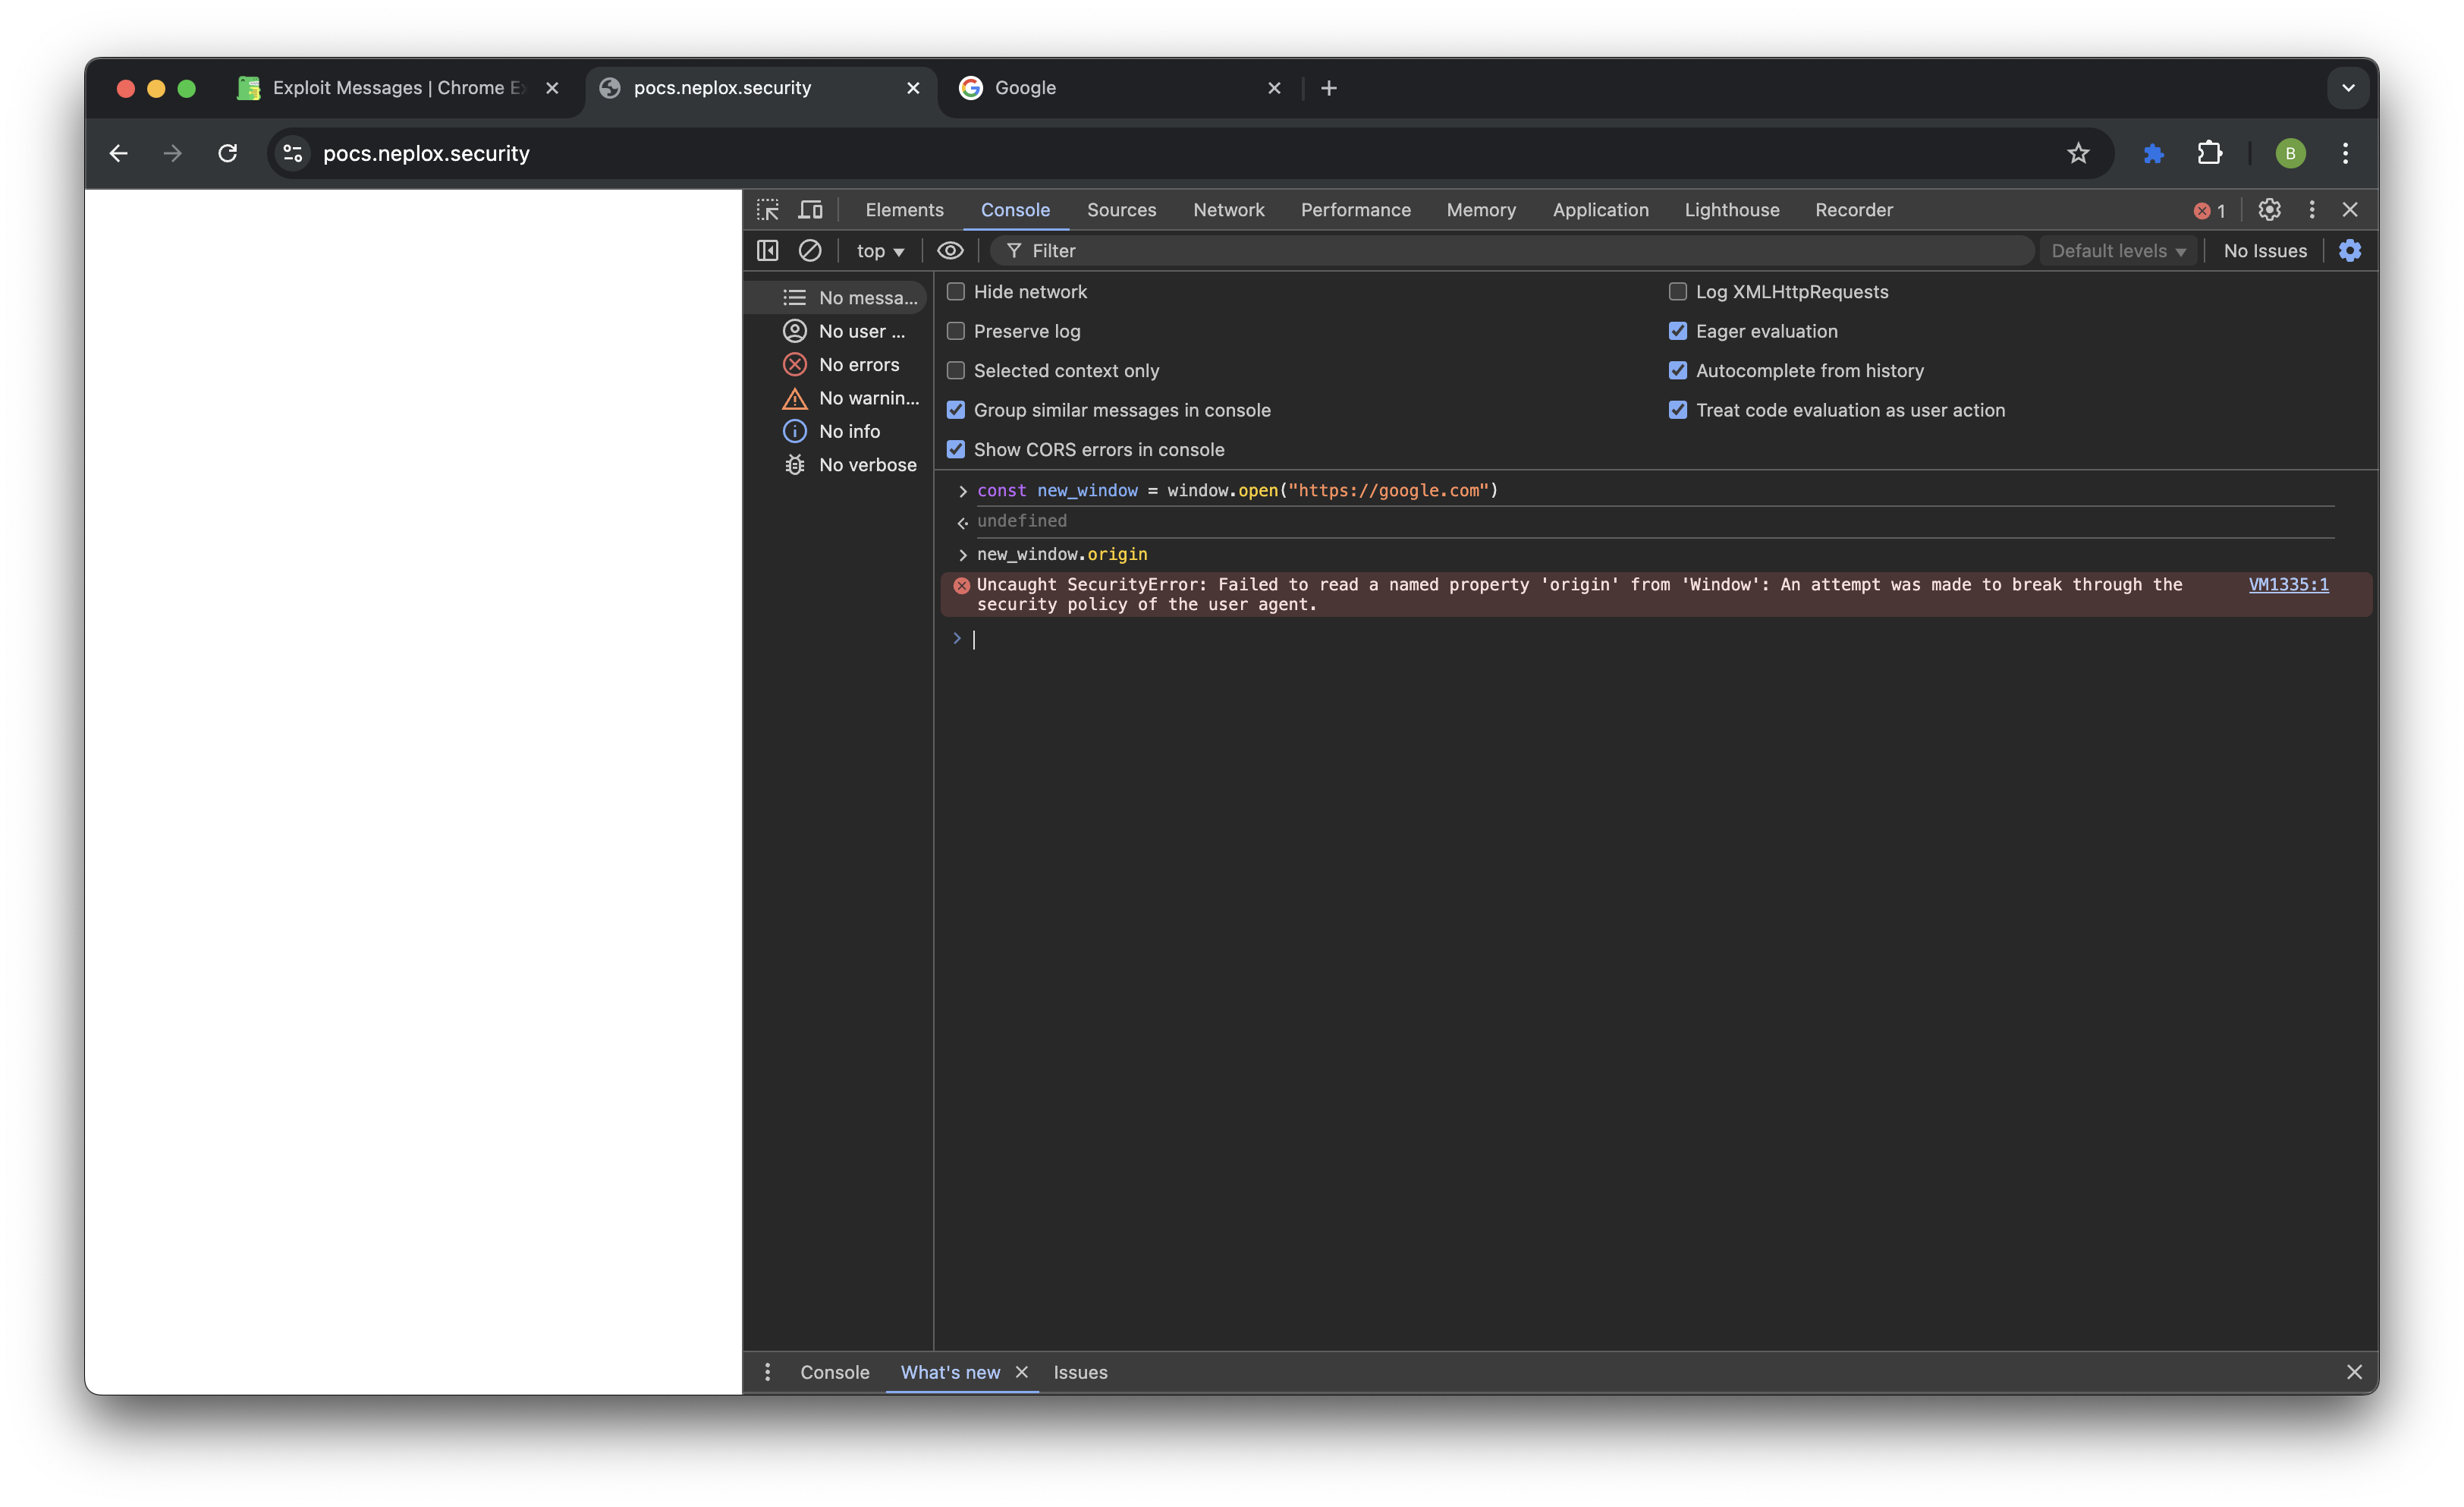The height and width of the screenshot is (1507, 2464).
Task: Switch to the Memory tab
Action: tap(1481, 210)
